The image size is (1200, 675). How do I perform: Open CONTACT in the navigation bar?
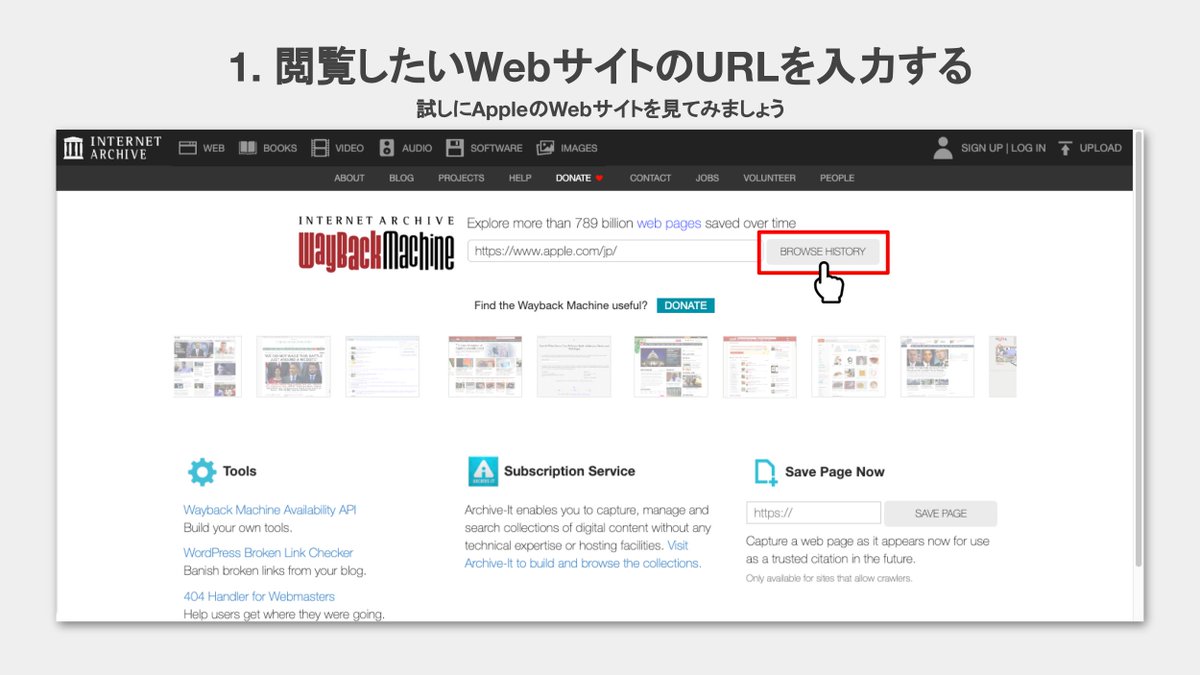pyautogui.click(x=650, y=178)
